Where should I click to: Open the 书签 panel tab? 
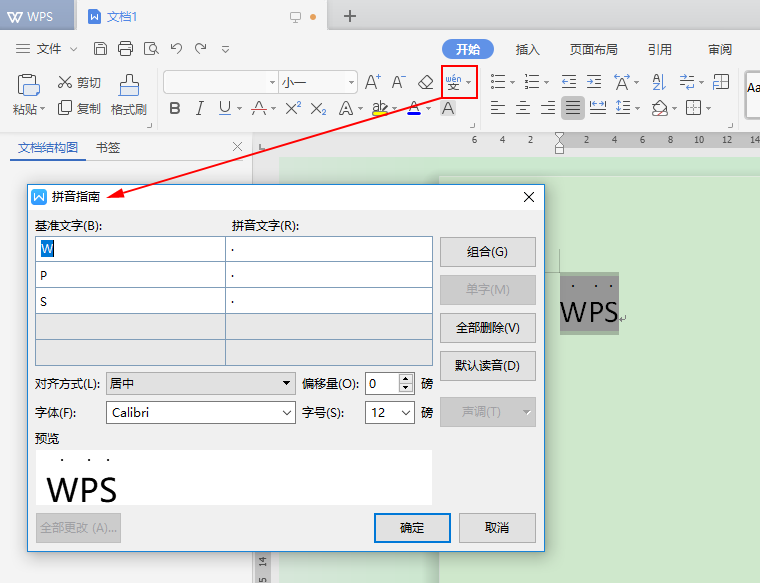coord(108,147)
